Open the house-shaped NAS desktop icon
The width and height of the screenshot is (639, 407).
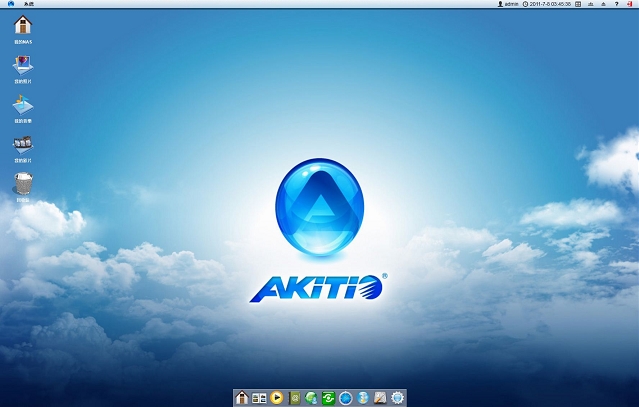(x=23, y=25)
